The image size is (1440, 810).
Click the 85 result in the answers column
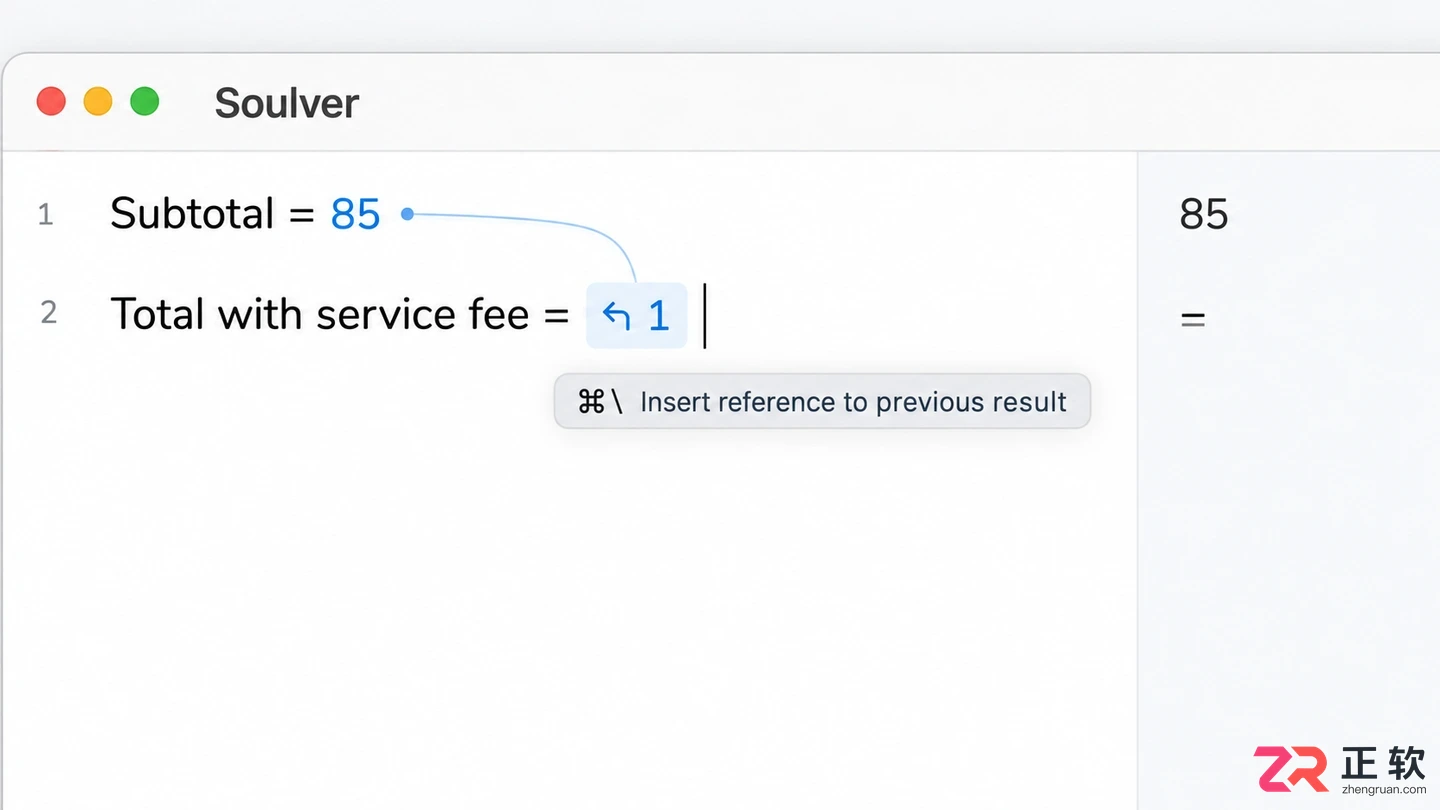1204,214
